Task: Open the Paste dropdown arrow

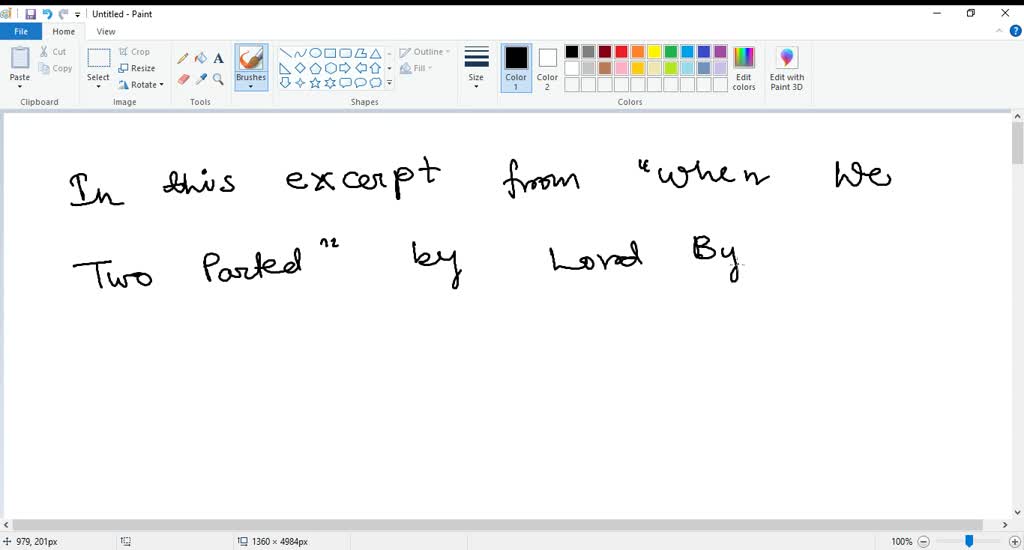Action: (x=20, y=87)
